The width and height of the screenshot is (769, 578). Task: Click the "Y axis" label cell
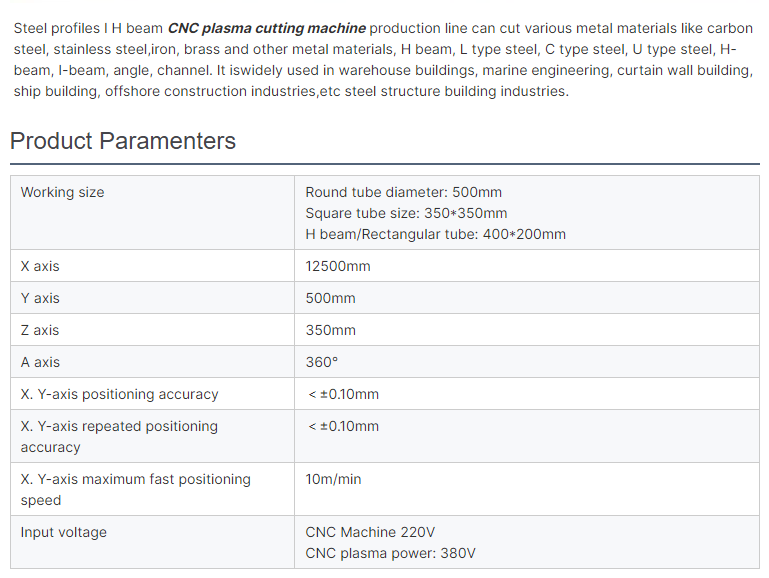click(x=40, y=298)
